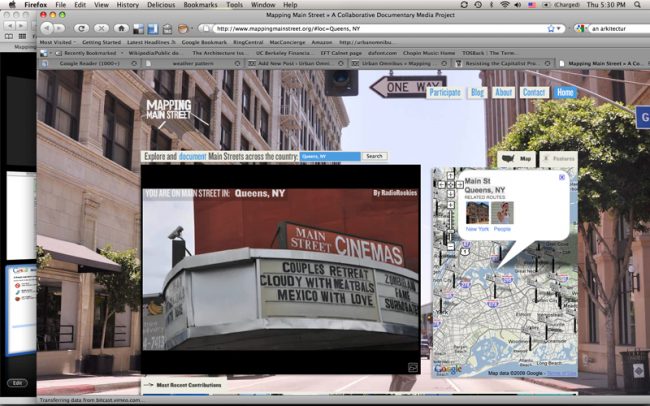
Task: Open the Delicious menu
Action: [x=161, y=5]
